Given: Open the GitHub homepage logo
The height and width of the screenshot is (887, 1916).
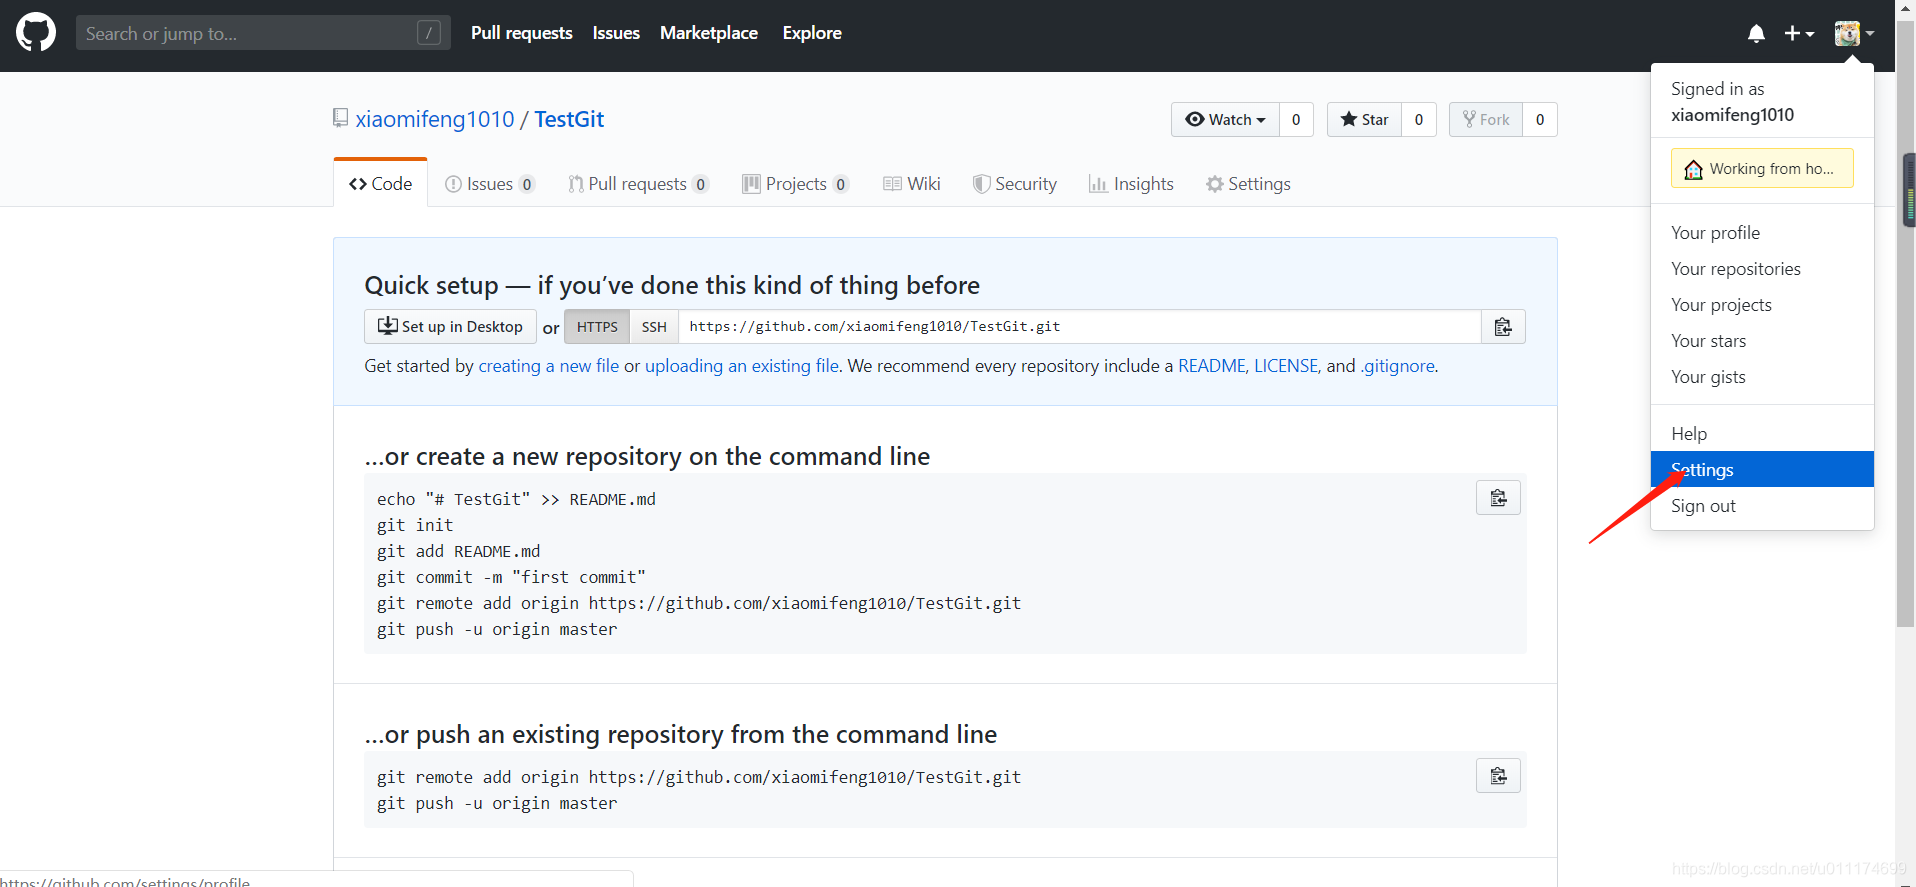Looking at the screenshot, I should click(x=36, y=33).
